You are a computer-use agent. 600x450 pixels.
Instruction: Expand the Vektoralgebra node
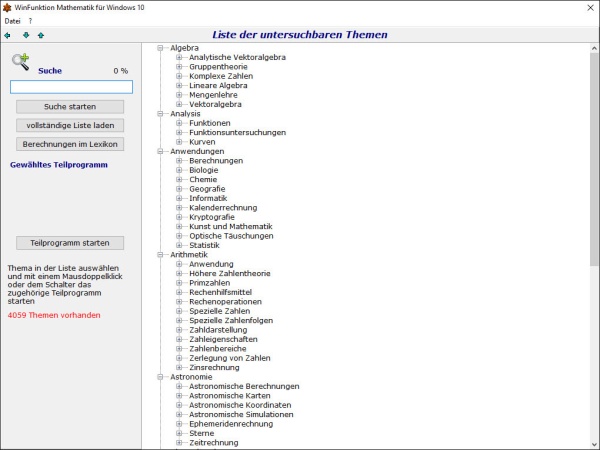click(179, 104)
